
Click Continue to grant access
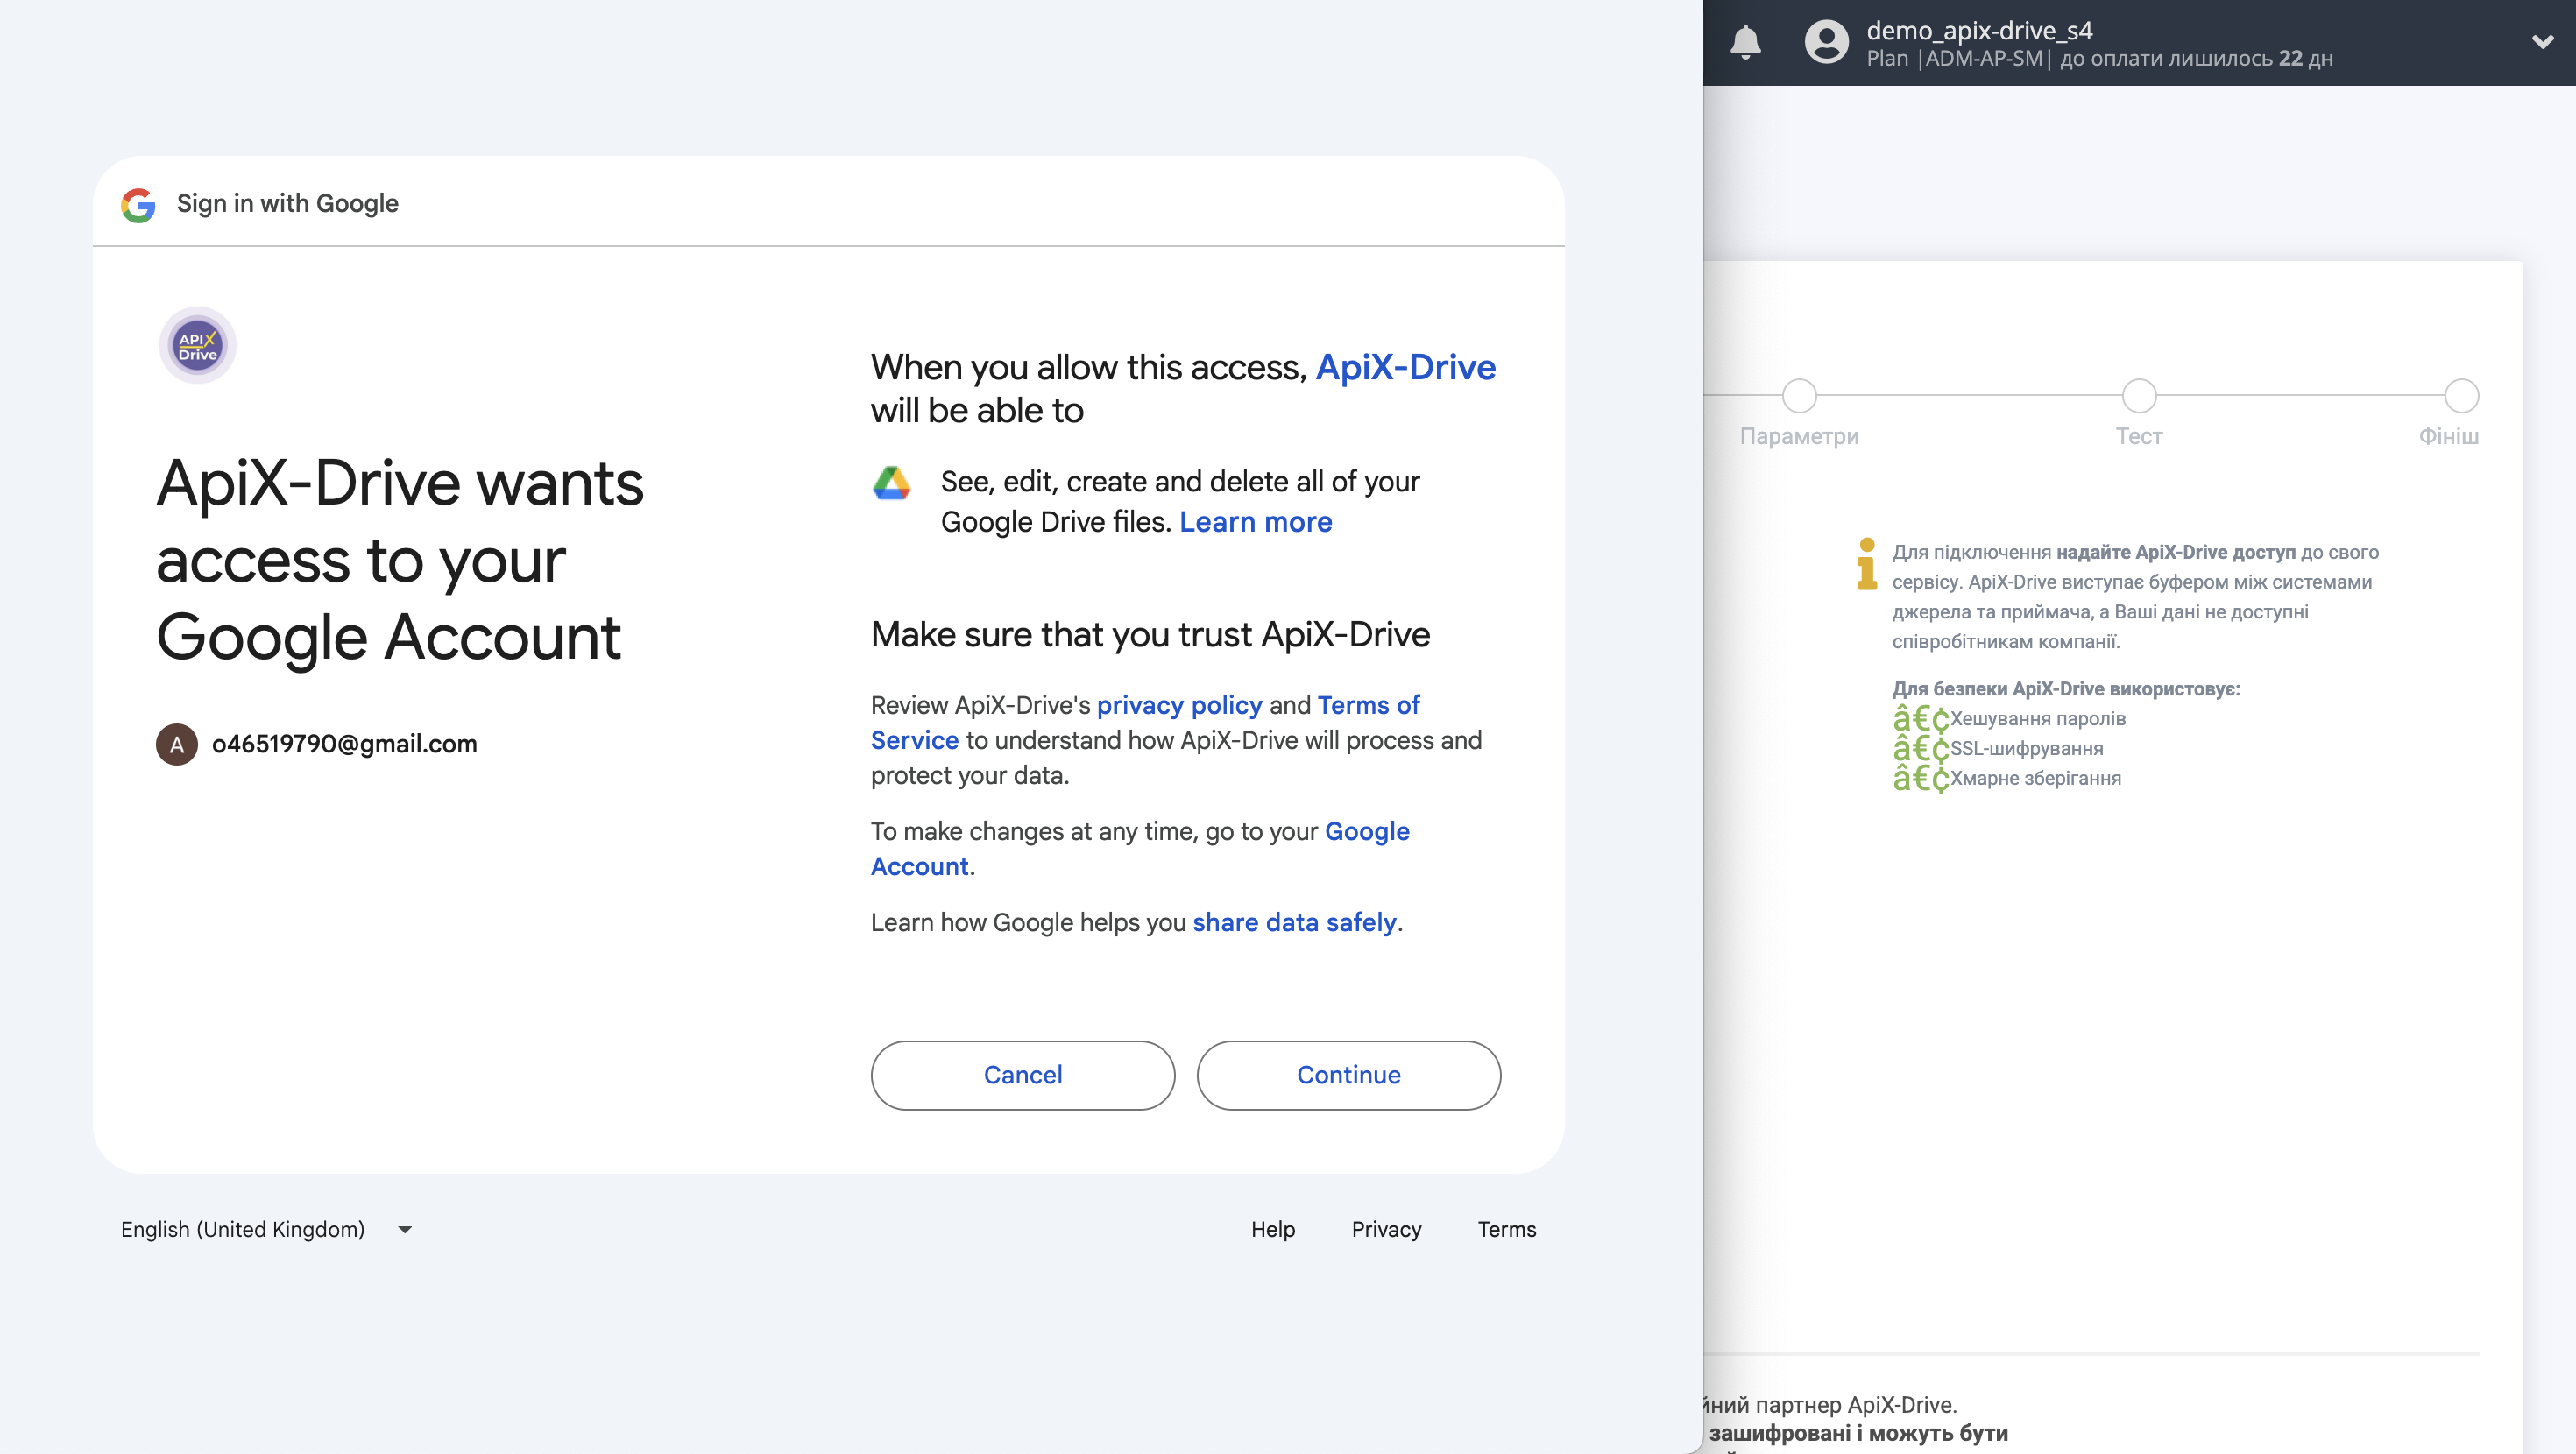(x=1348, y=1075)
